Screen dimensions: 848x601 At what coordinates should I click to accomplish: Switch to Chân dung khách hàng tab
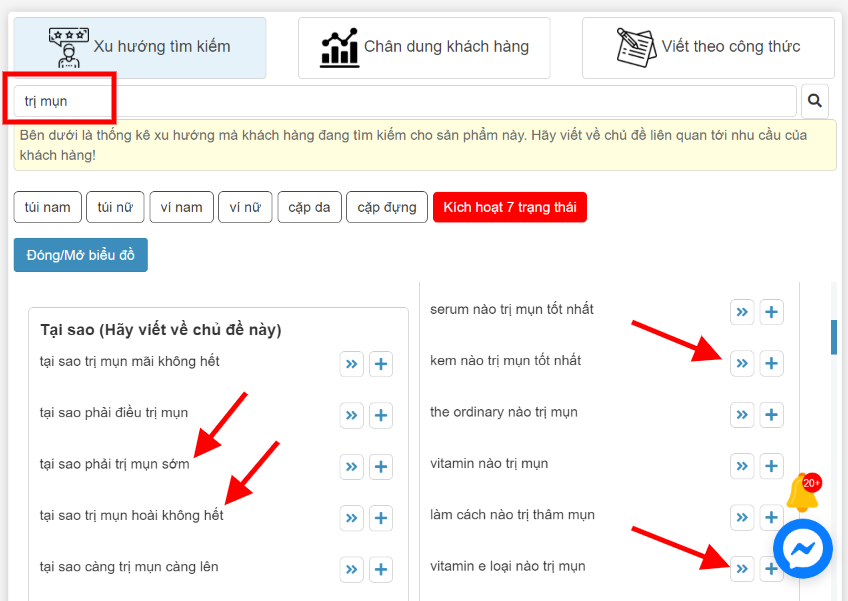point(424,48)
